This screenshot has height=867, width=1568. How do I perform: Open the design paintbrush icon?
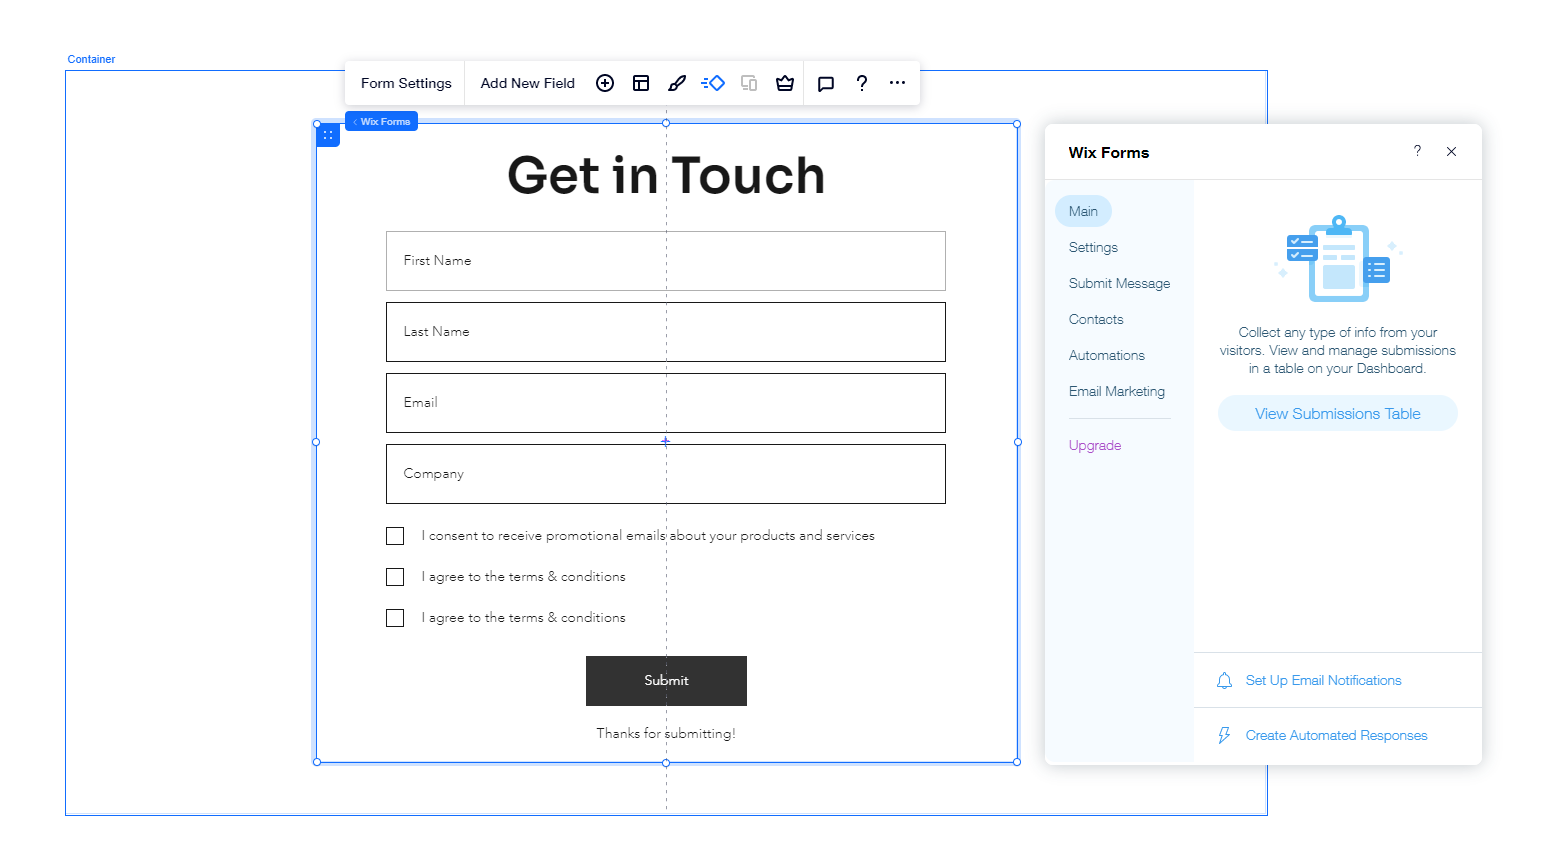point(677,83)
